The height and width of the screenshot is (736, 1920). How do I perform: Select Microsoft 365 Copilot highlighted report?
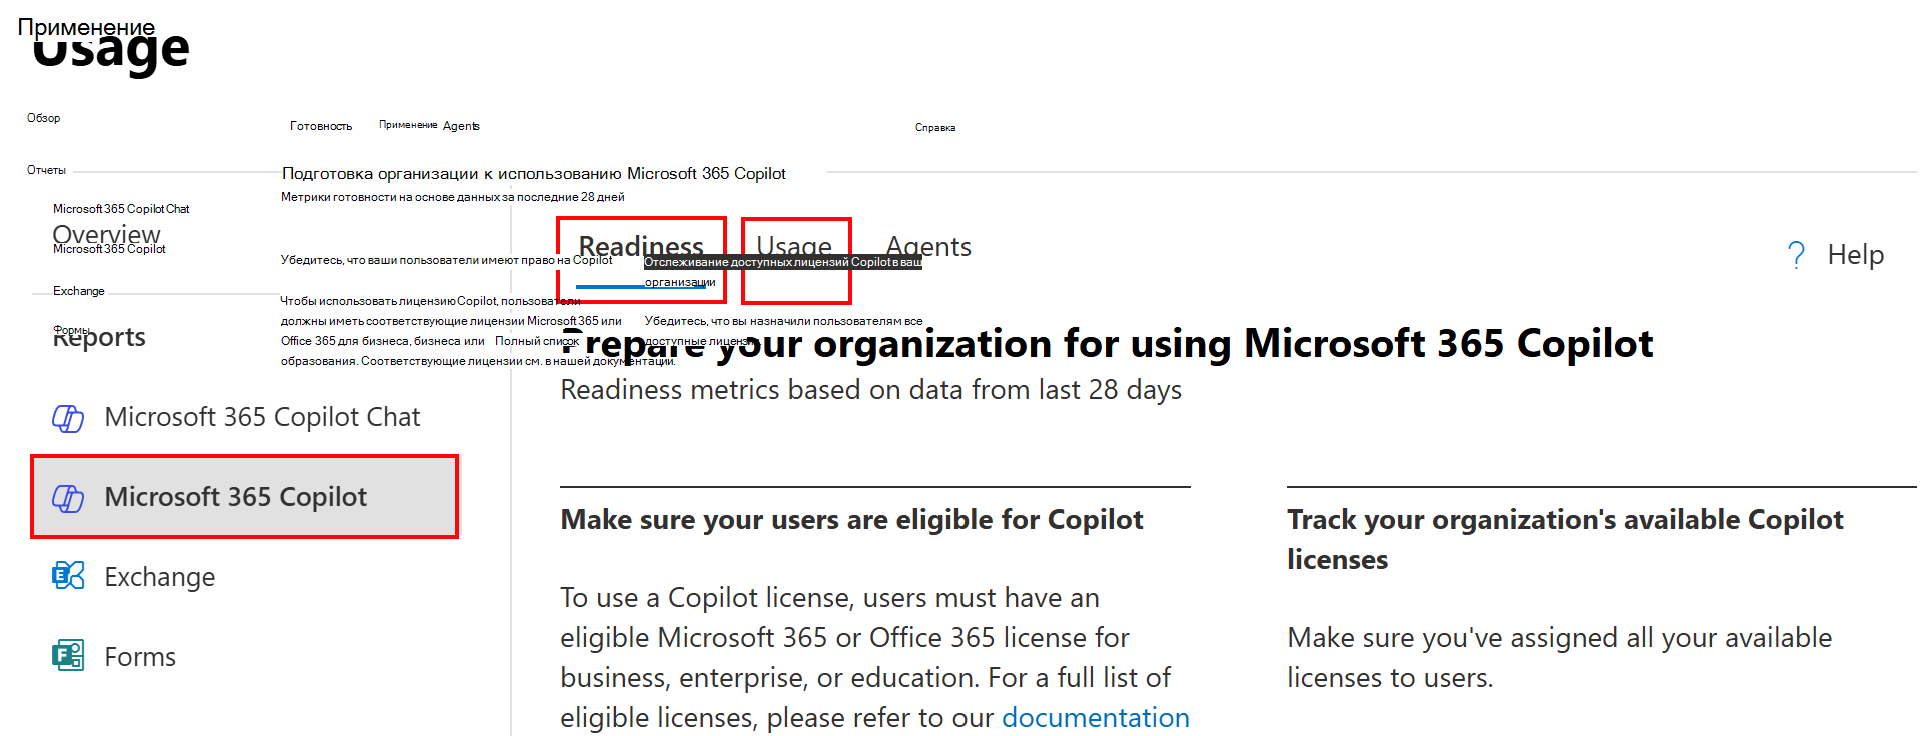click(x=244, y=497)
